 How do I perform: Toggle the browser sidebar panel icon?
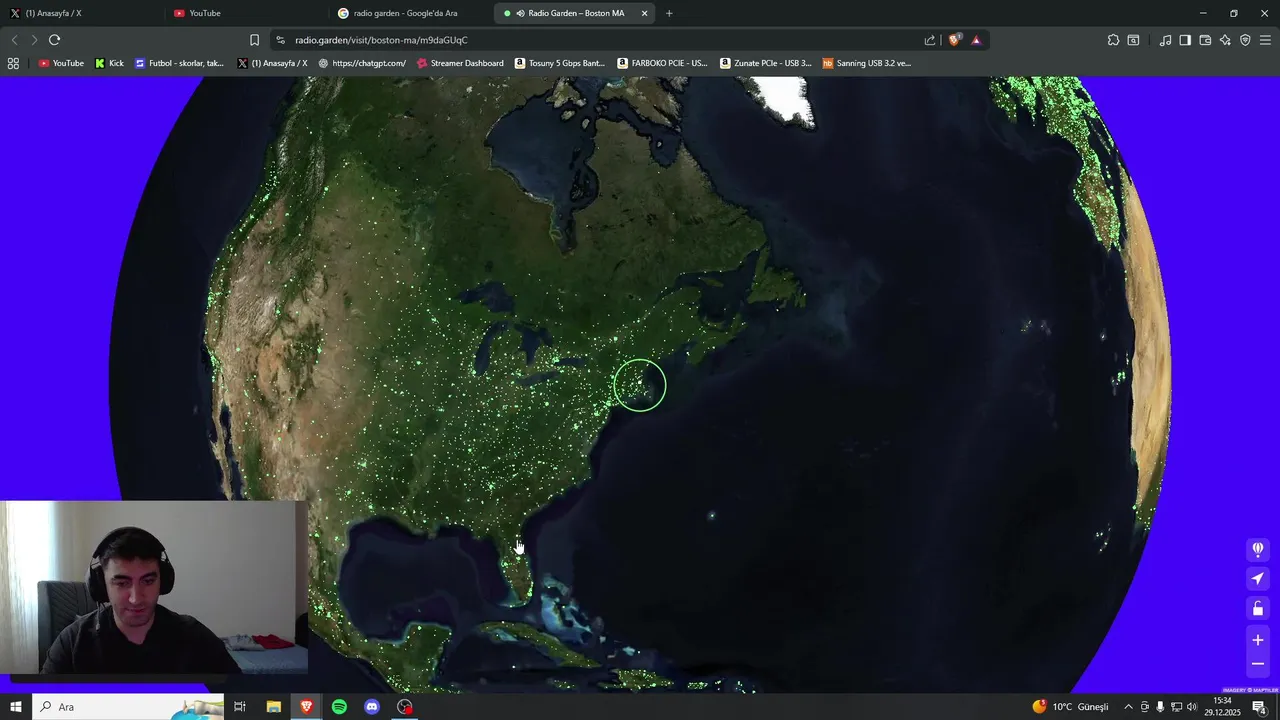coord(1185,40)
